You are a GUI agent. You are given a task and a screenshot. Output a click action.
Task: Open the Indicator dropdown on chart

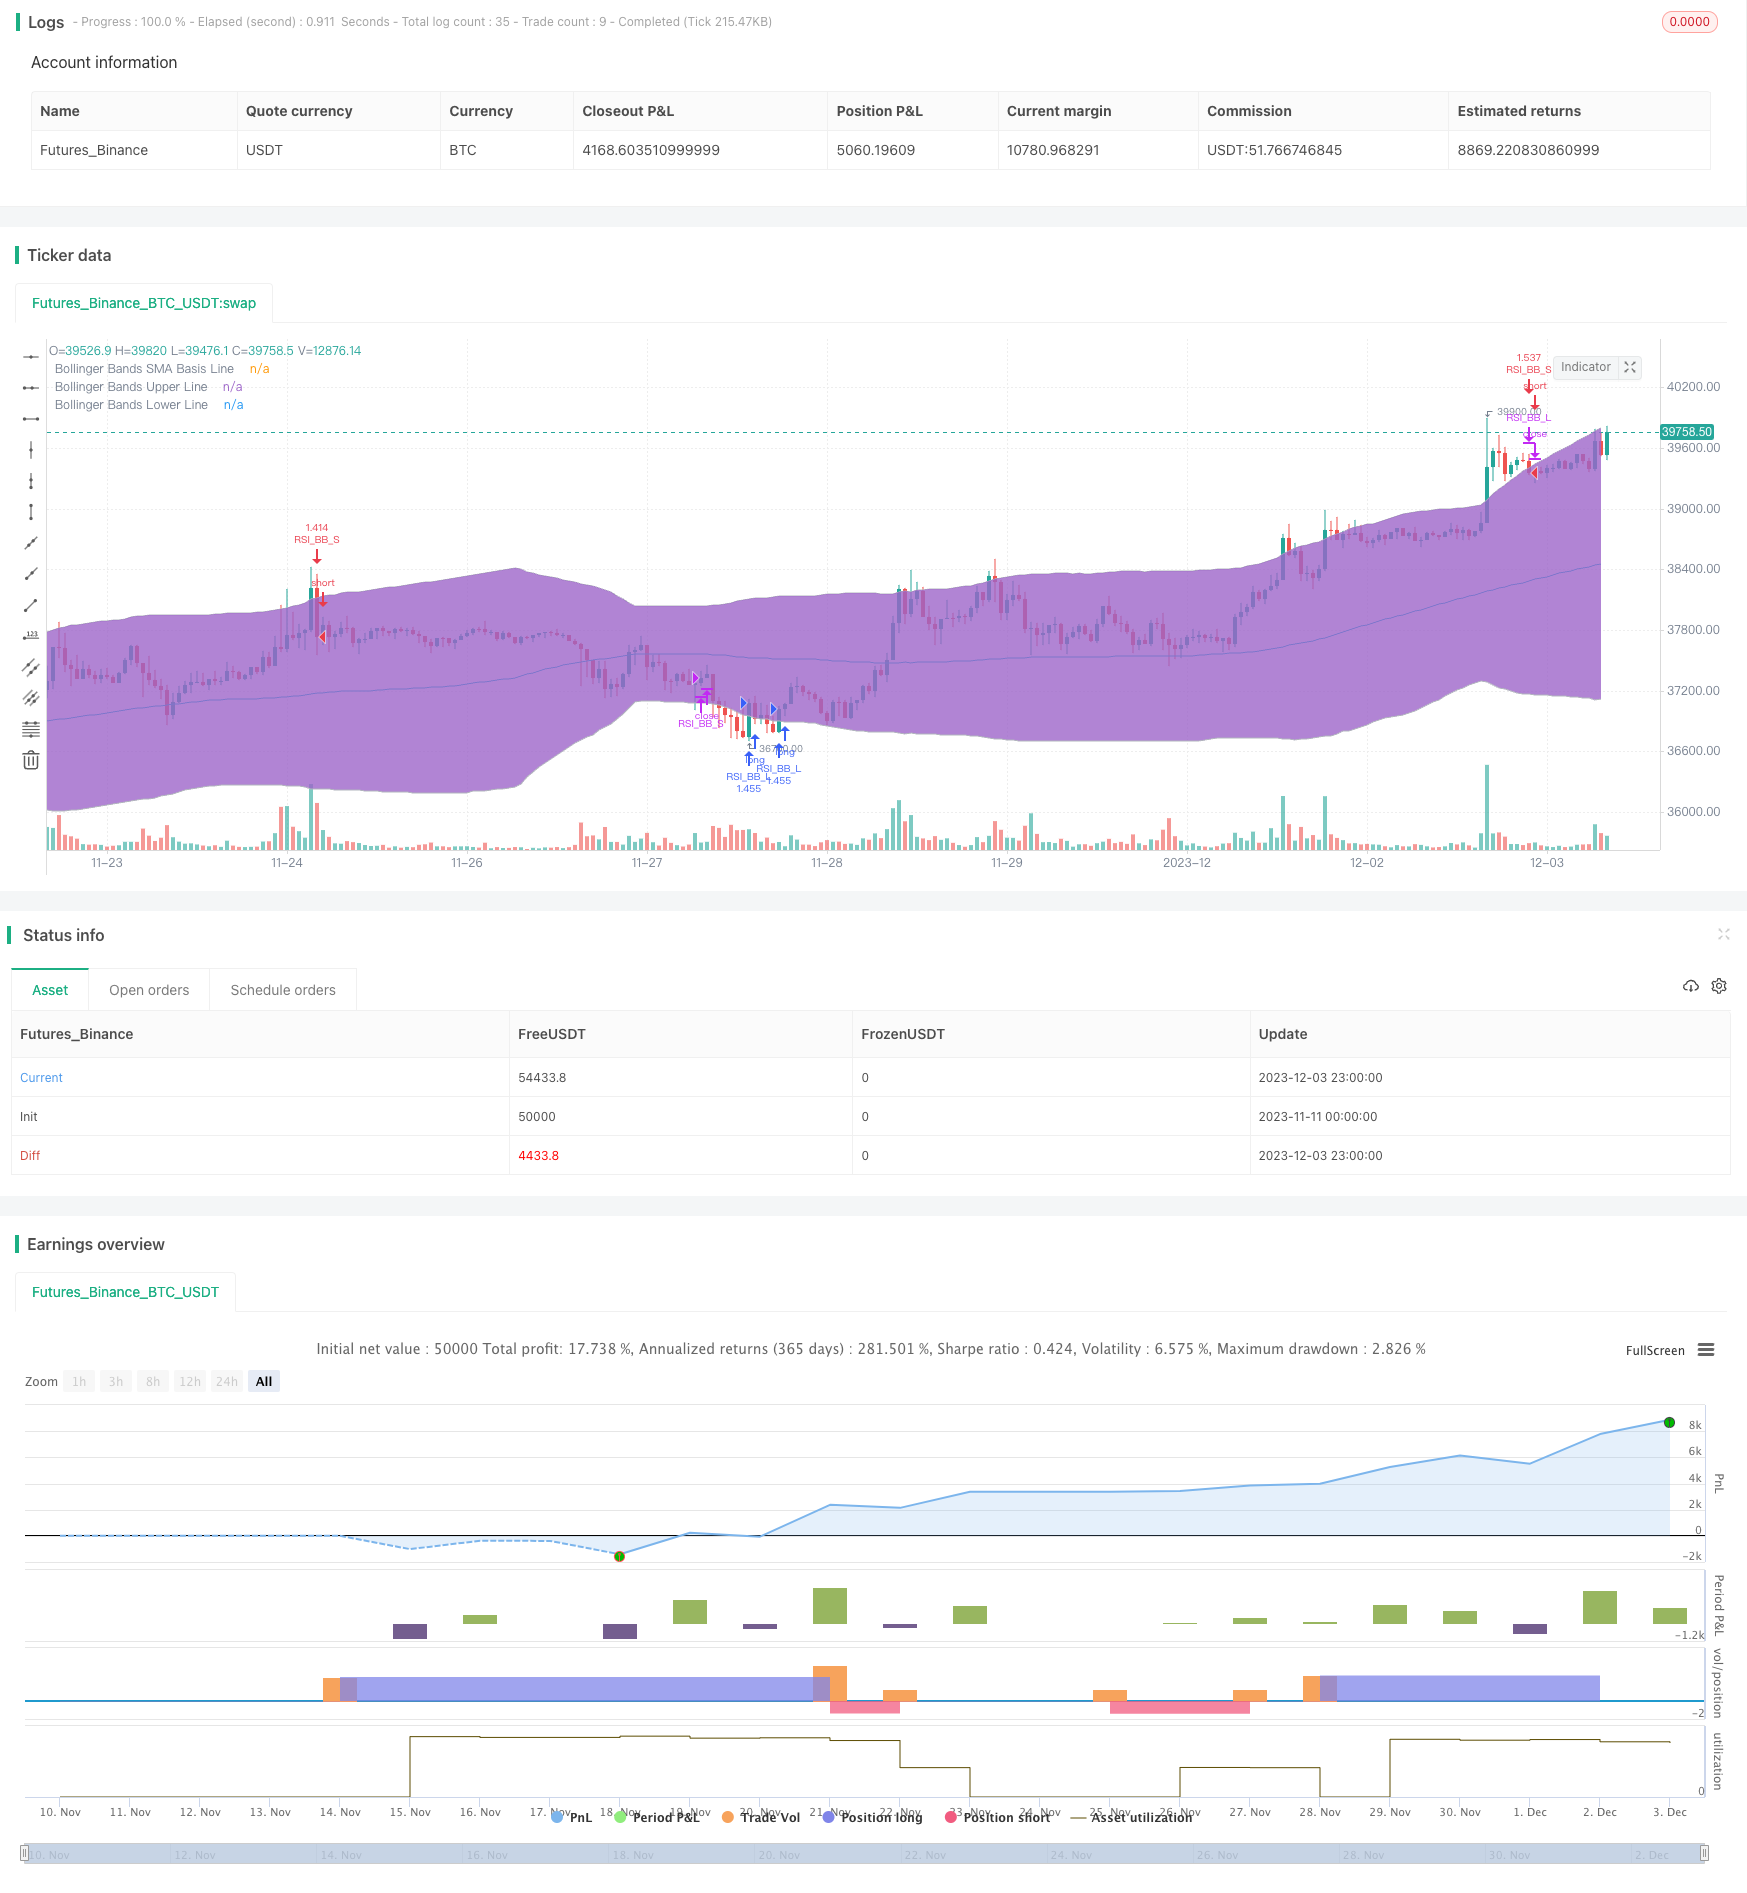(x=1586, y=367)
